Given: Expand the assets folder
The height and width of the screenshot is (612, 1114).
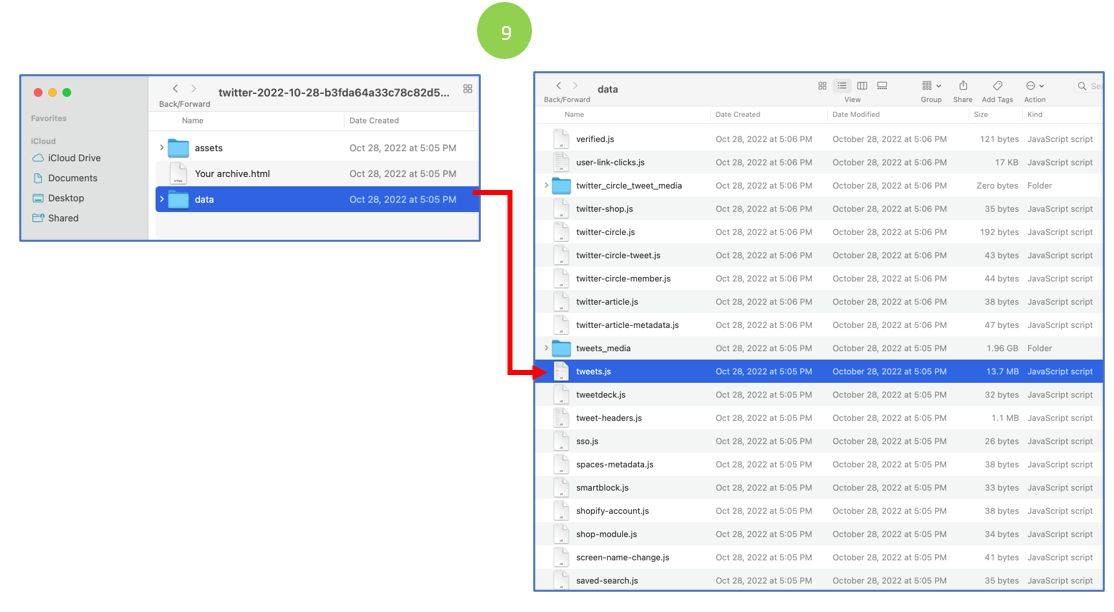Looking at the screenshot, I should click(x=161, y=148).
